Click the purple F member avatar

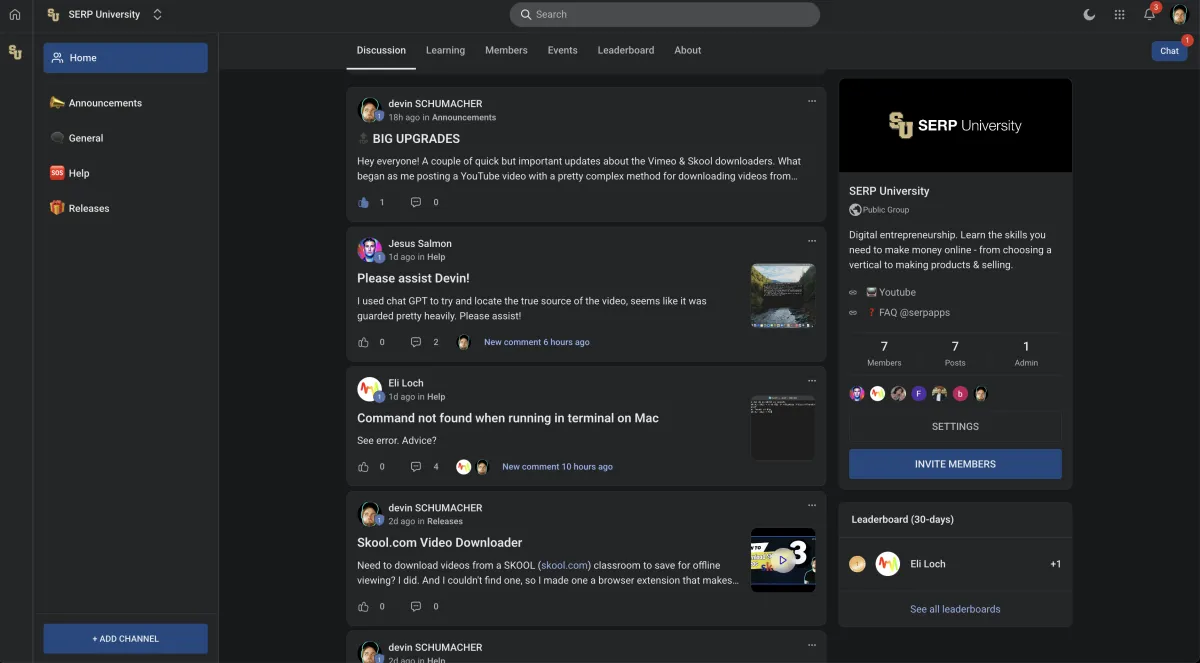coord(918,394)
